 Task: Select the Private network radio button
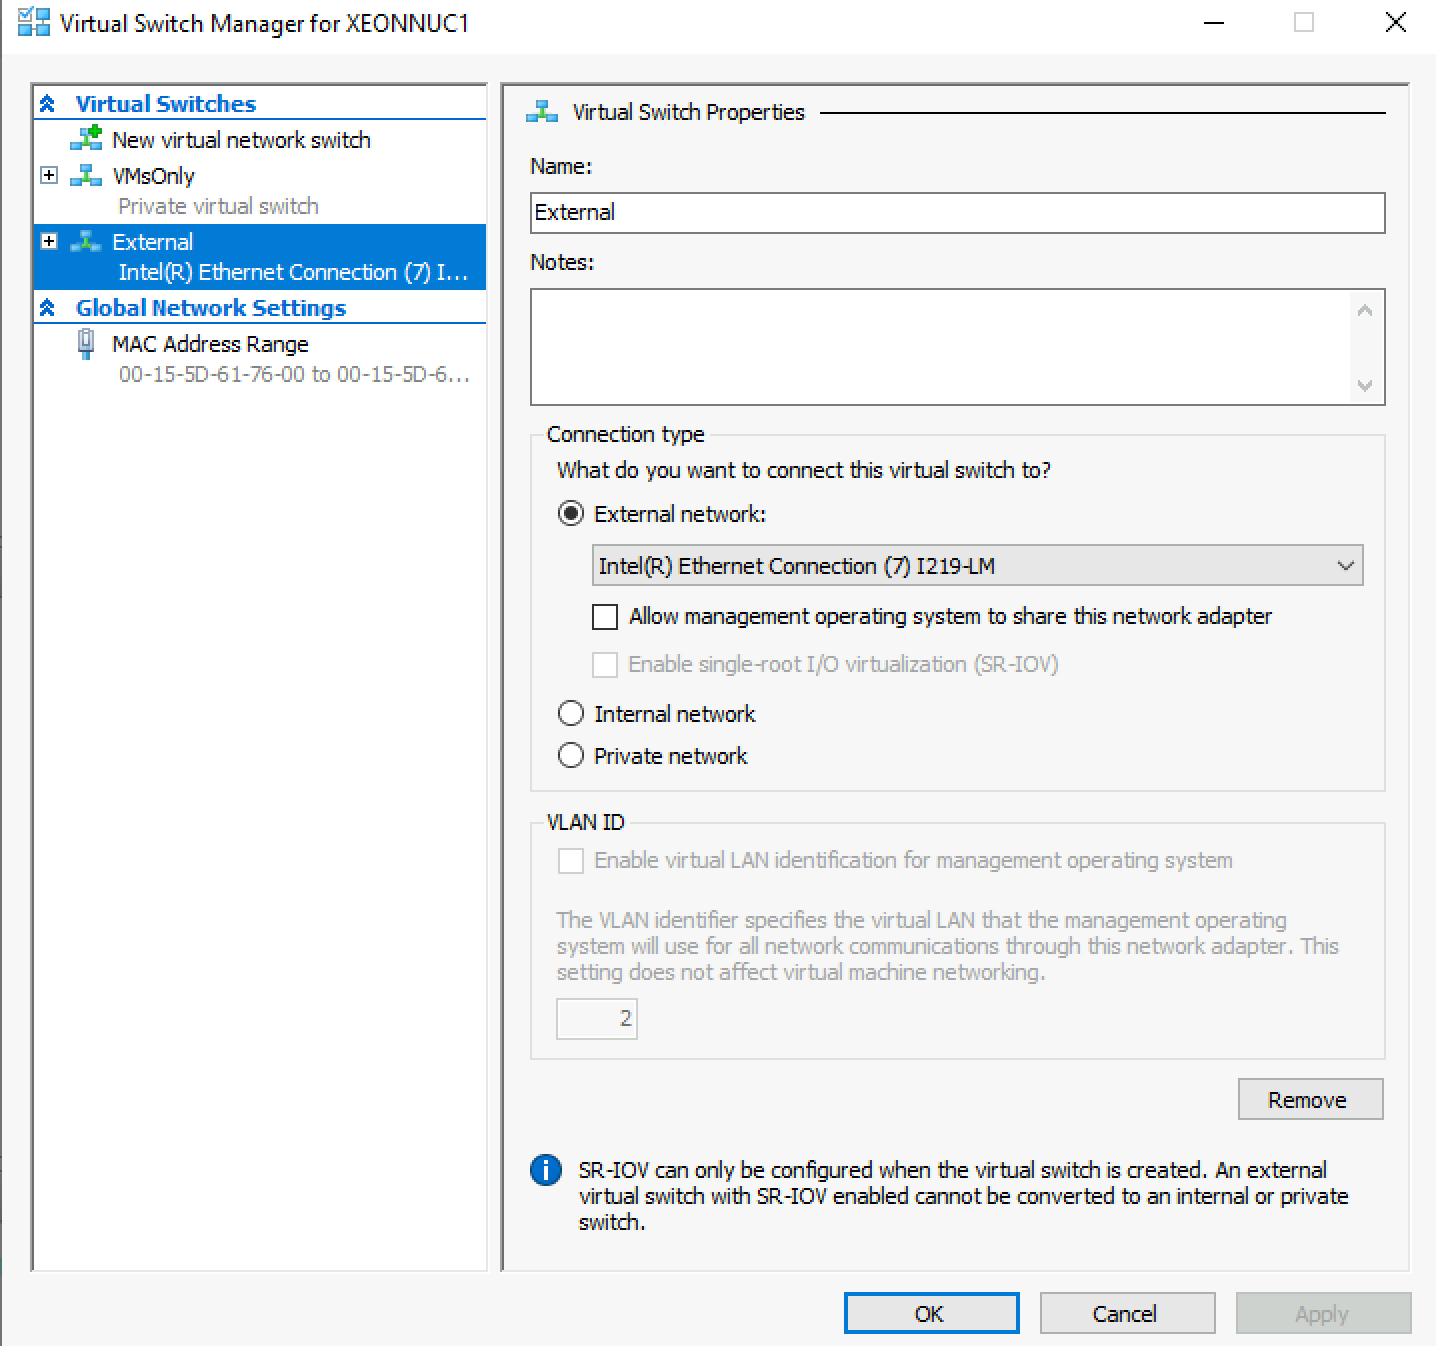tap(571, 755)
